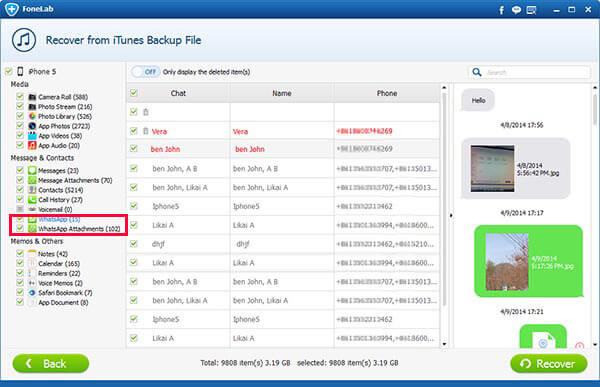Uncheck the Contacts (5214) checkbox
The image size is (600, 387).
pos(20,189)
